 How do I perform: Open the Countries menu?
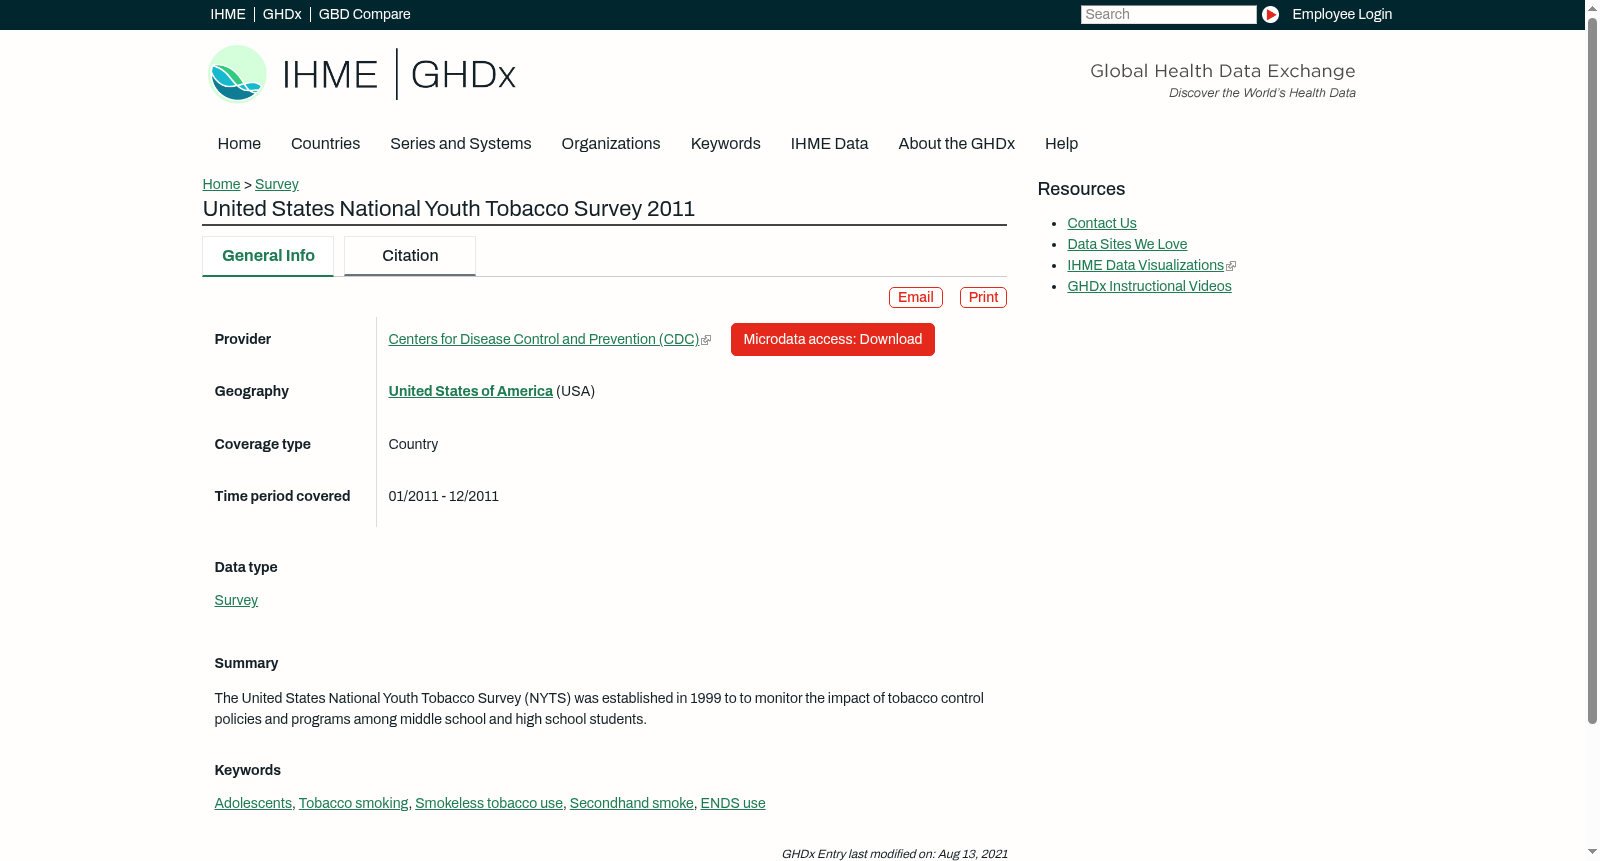325,143
